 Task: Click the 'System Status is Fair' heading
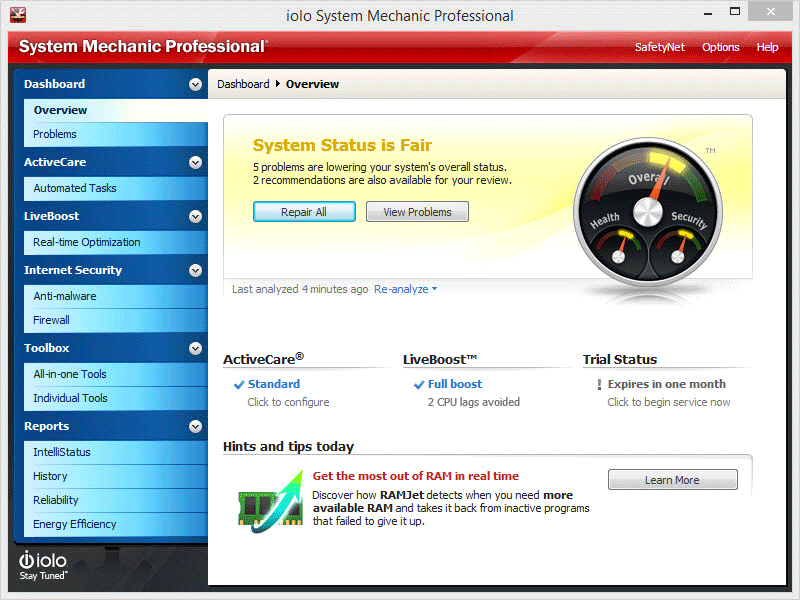pos(342,145)
